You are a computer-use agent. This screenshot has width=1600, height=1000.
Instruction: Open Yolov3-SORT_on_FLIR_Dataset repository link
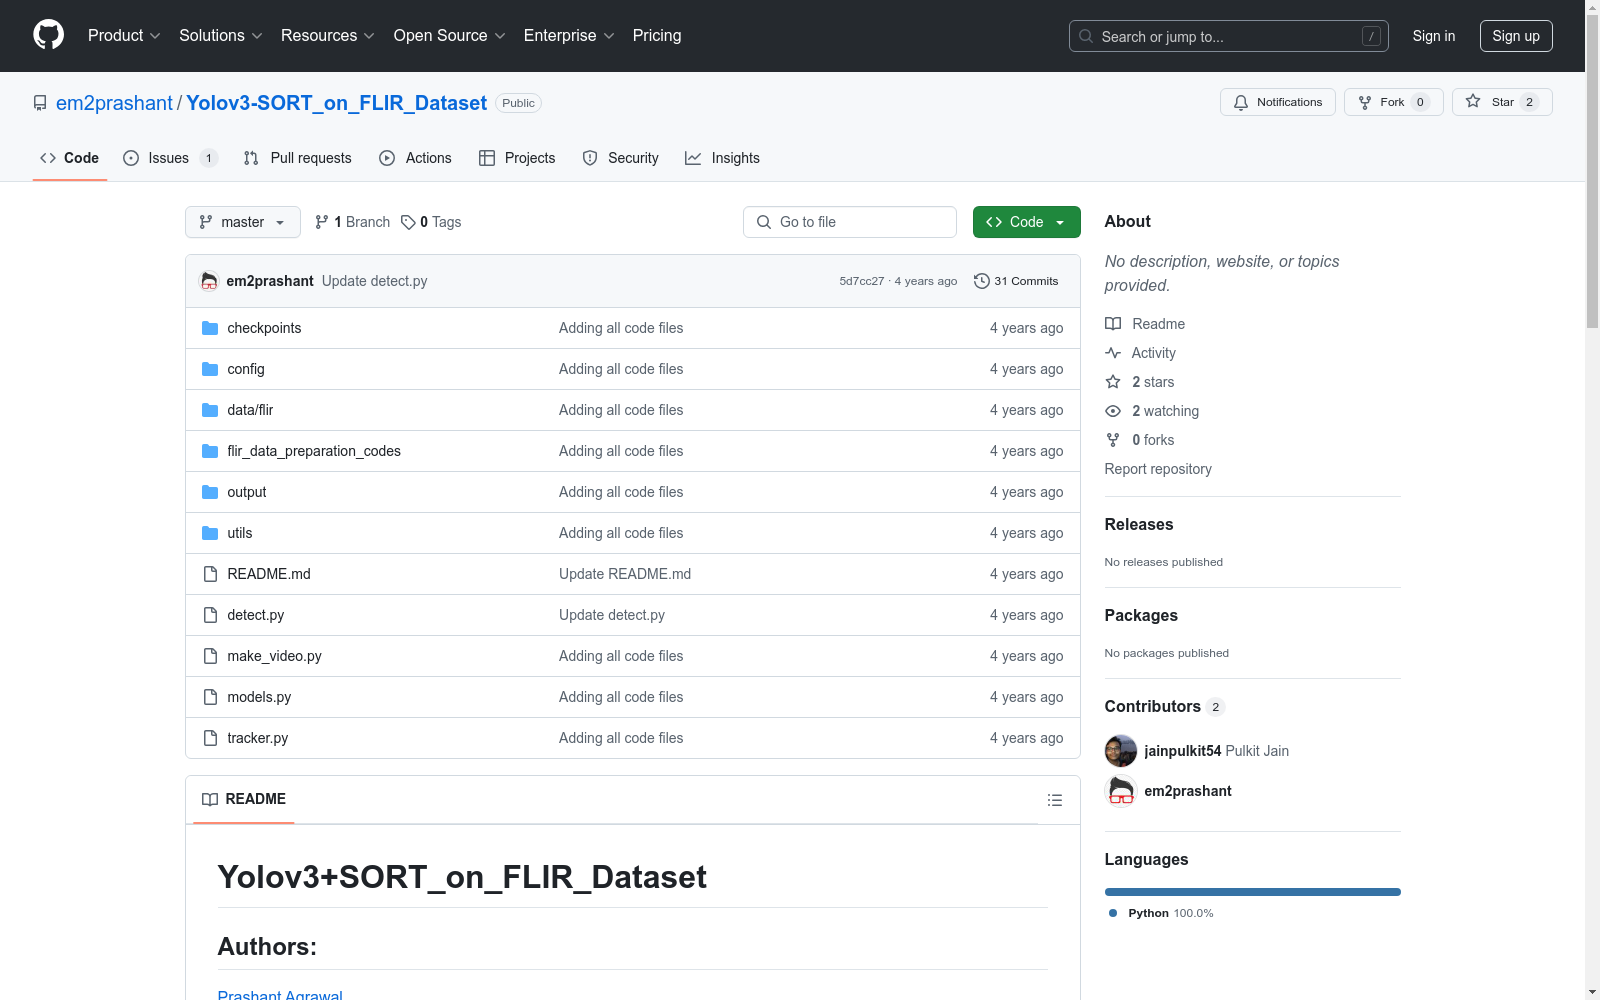336,103
